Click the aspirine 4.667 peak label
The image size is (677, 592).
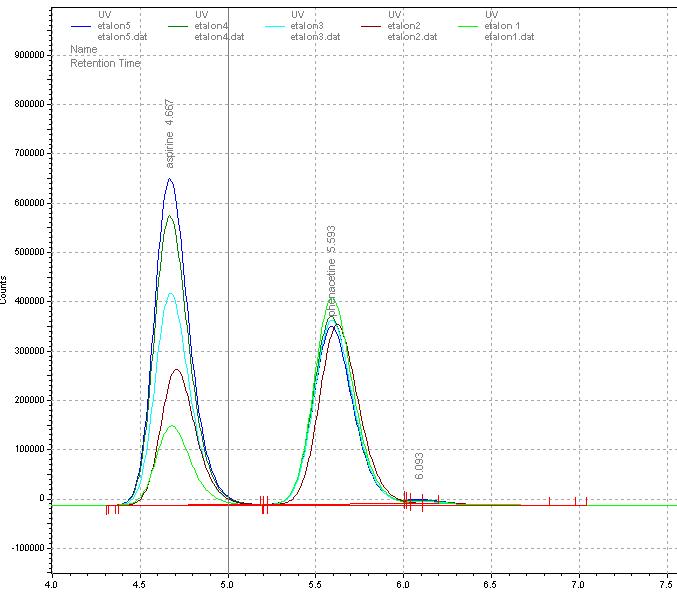point(170,133)
